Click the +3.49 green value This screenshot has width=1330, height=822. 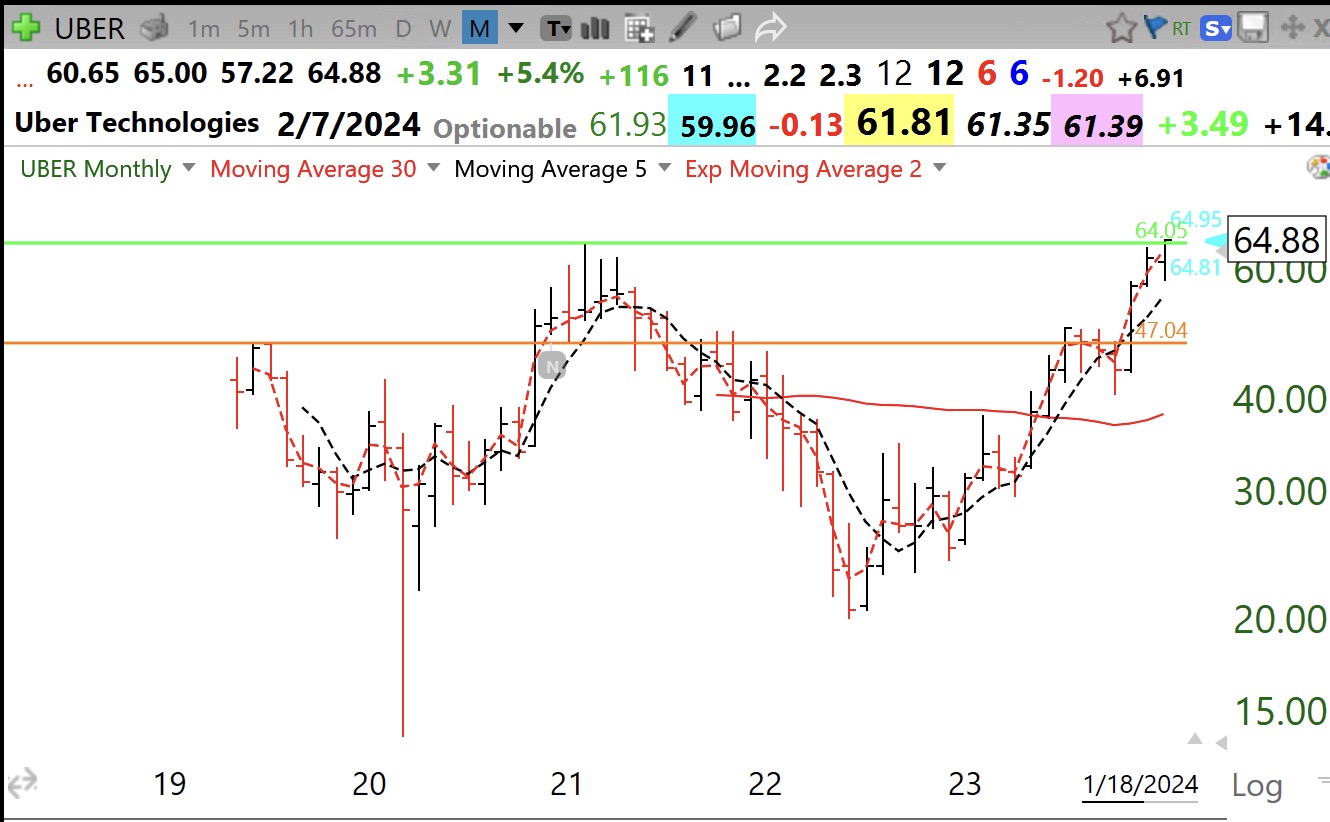pos(1203,124)
